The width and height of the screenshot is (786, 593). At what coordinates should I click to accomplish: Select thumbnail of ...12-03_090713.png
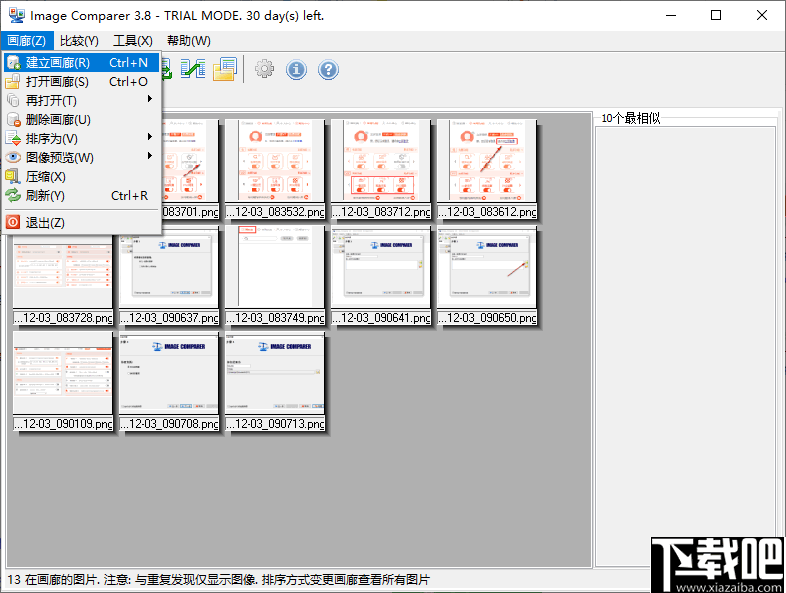coord(275,372)
